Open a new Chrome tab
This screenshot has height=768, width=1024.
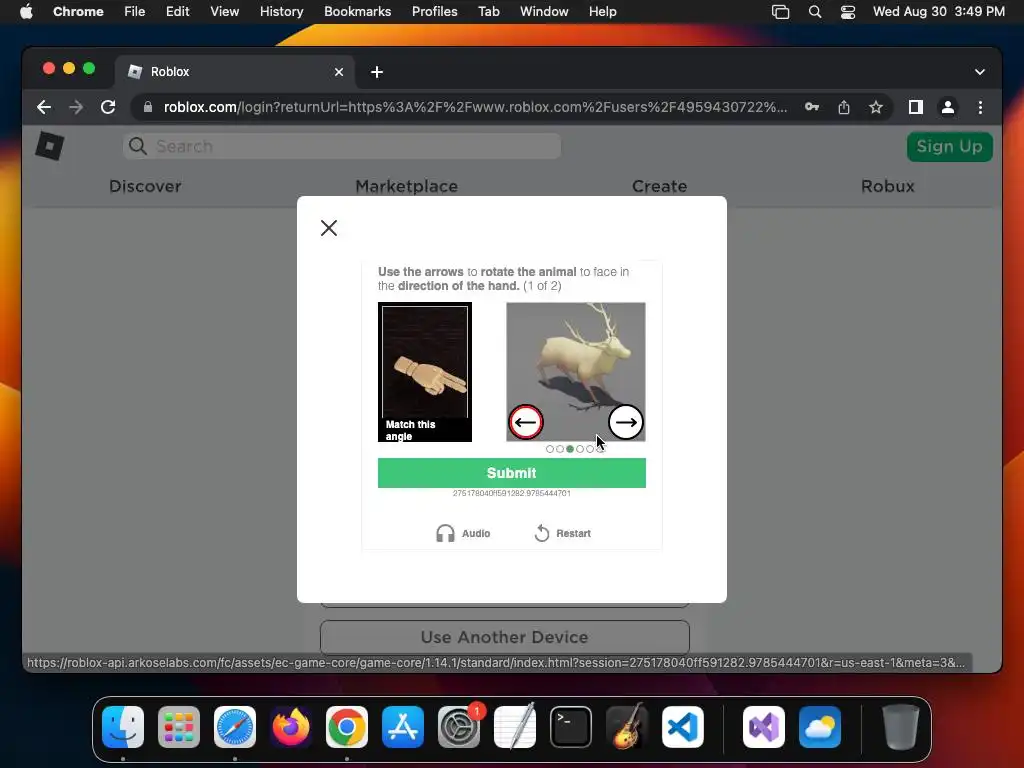pos(377,72)
